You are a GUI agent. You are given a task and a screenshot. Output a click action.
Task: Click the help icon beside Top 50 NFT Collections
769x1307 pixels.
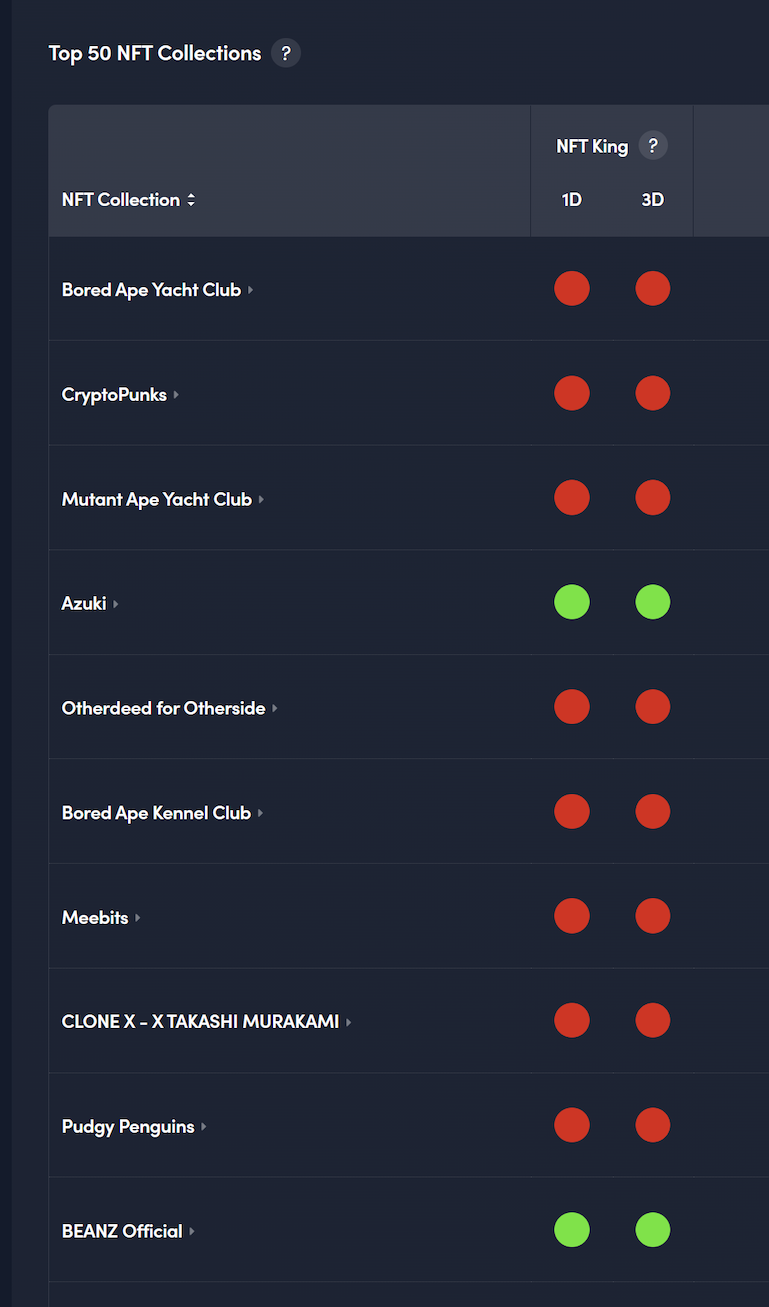286,53
